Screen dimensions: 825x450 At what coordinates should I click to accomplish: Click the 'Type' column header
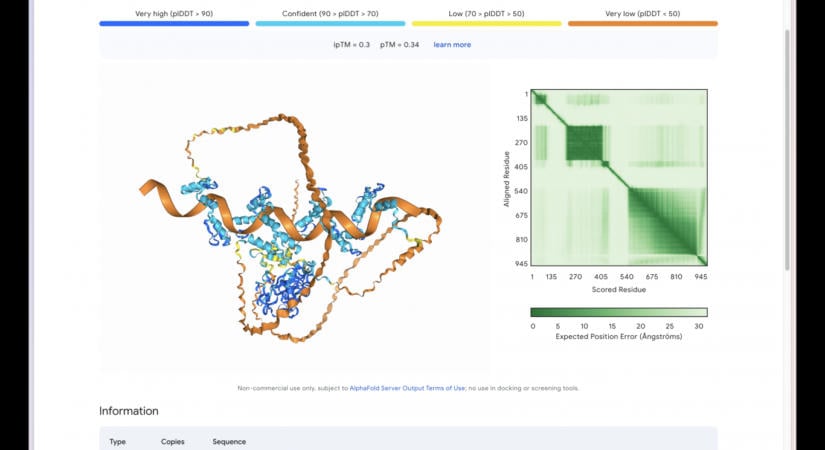117,442
